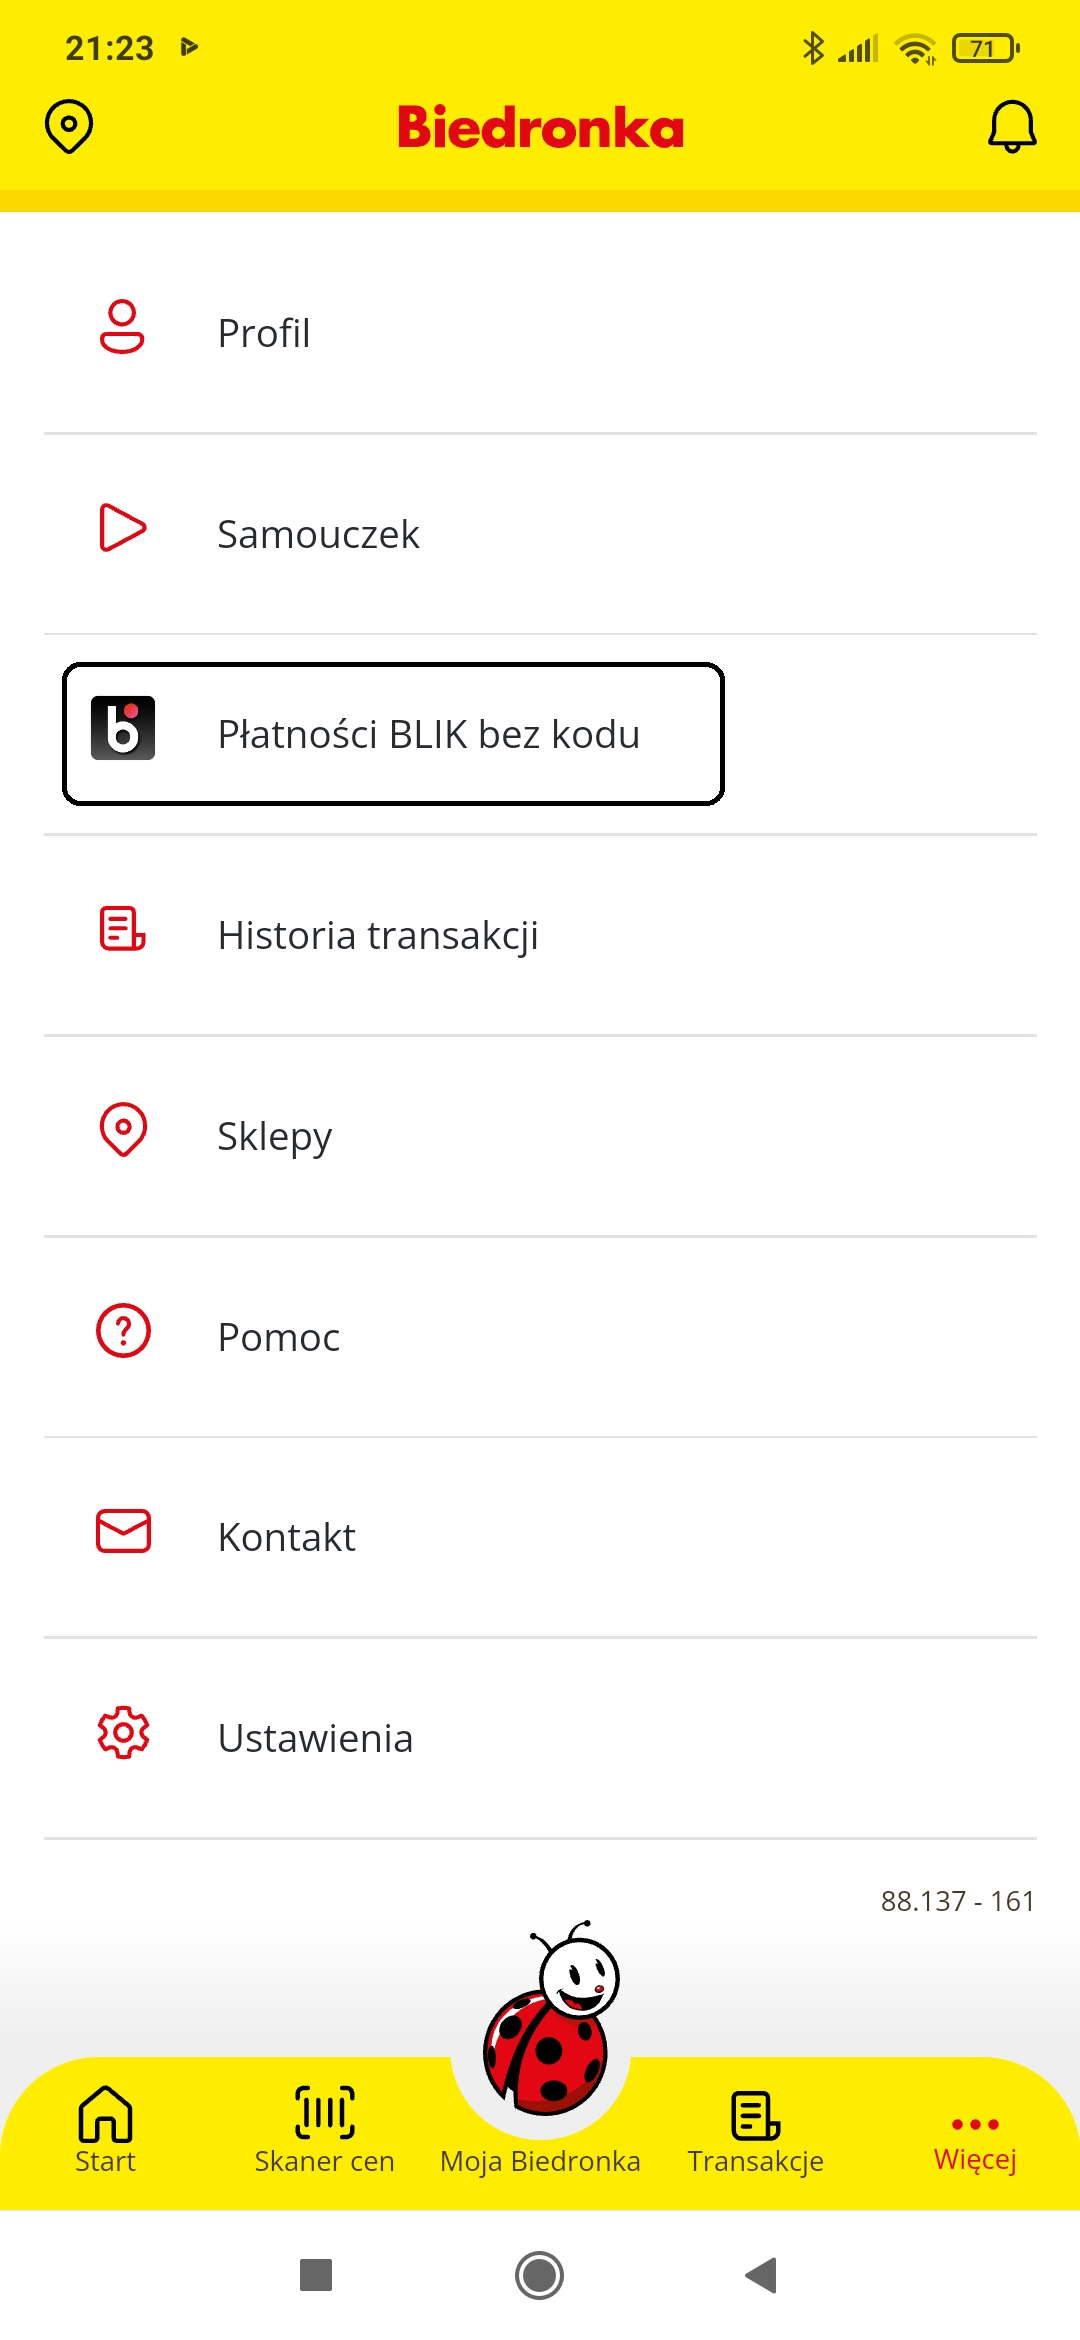1080x2340 pixels.
Task: Open the Samouczek tutorial entry
Action: [318, 531]
